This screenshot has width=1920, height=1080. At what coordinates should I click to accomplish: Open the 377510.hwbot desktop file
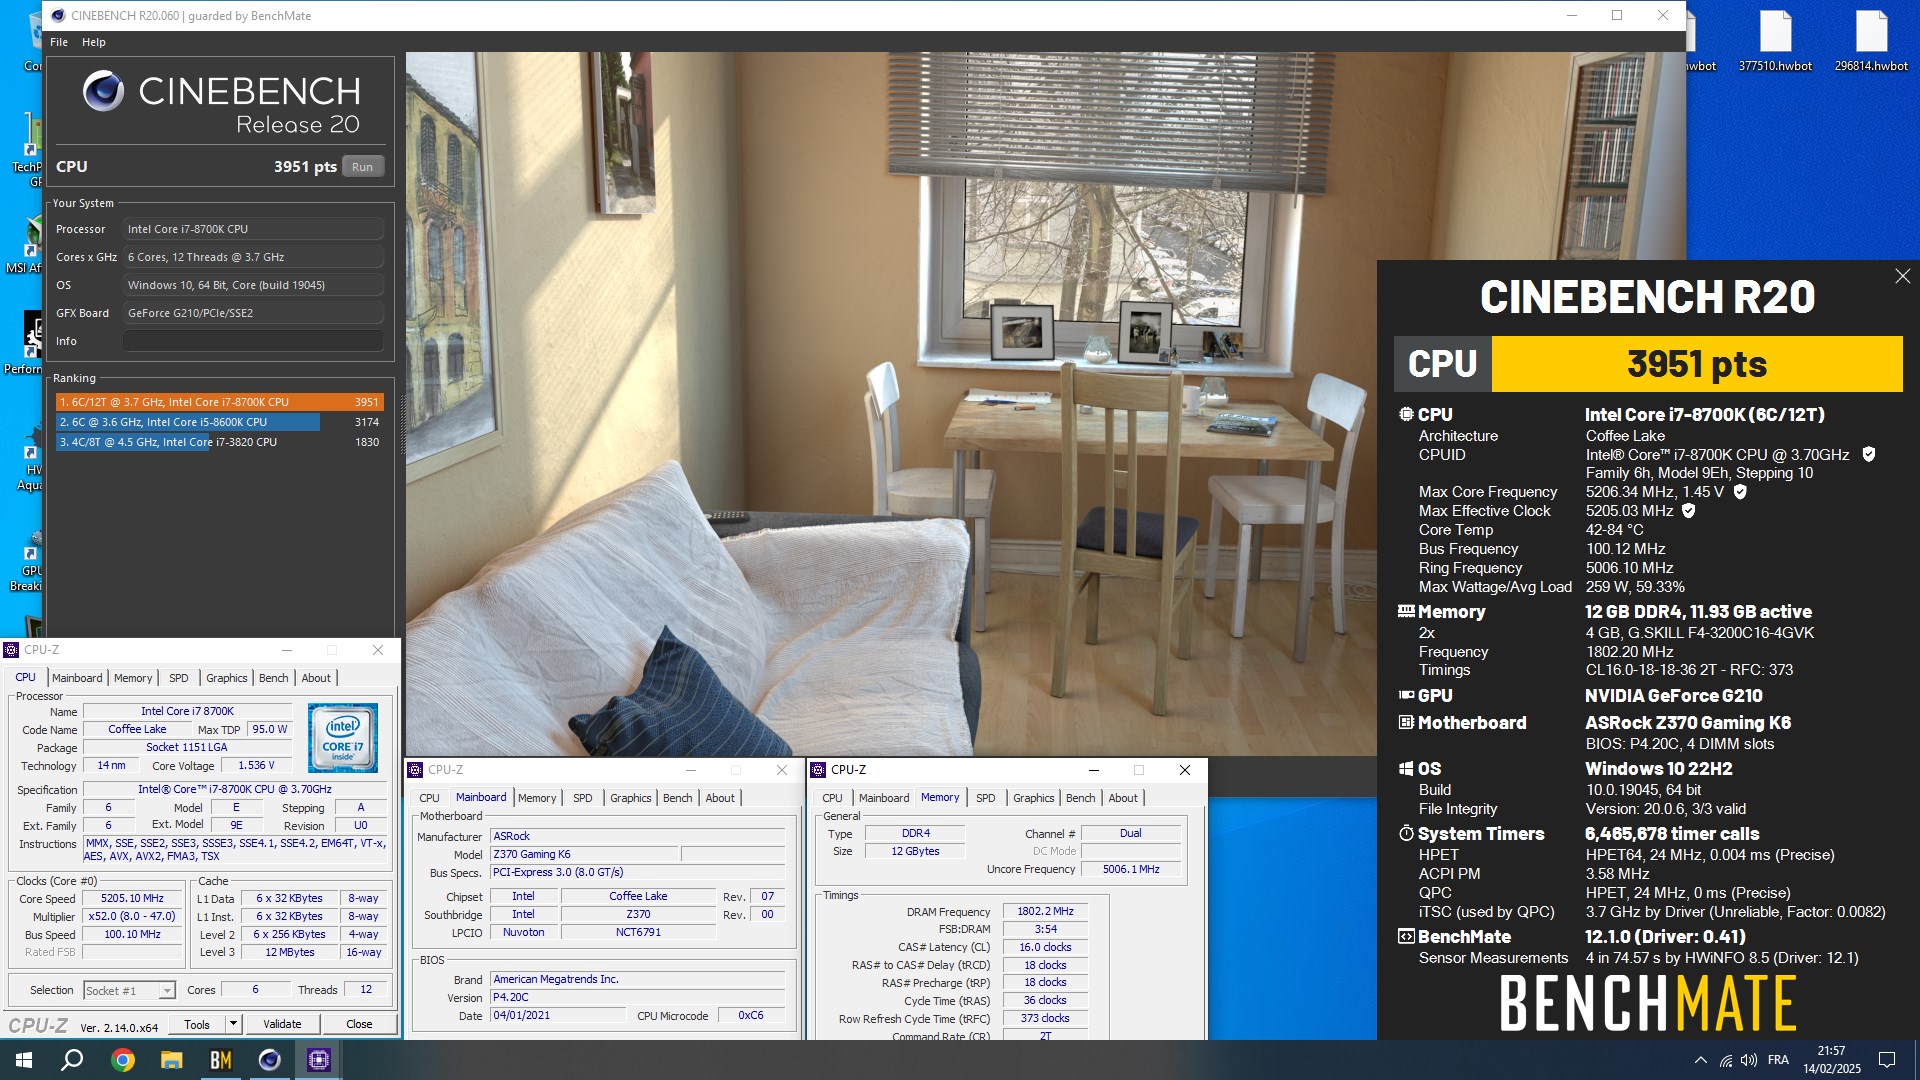tap(1775, 42)
